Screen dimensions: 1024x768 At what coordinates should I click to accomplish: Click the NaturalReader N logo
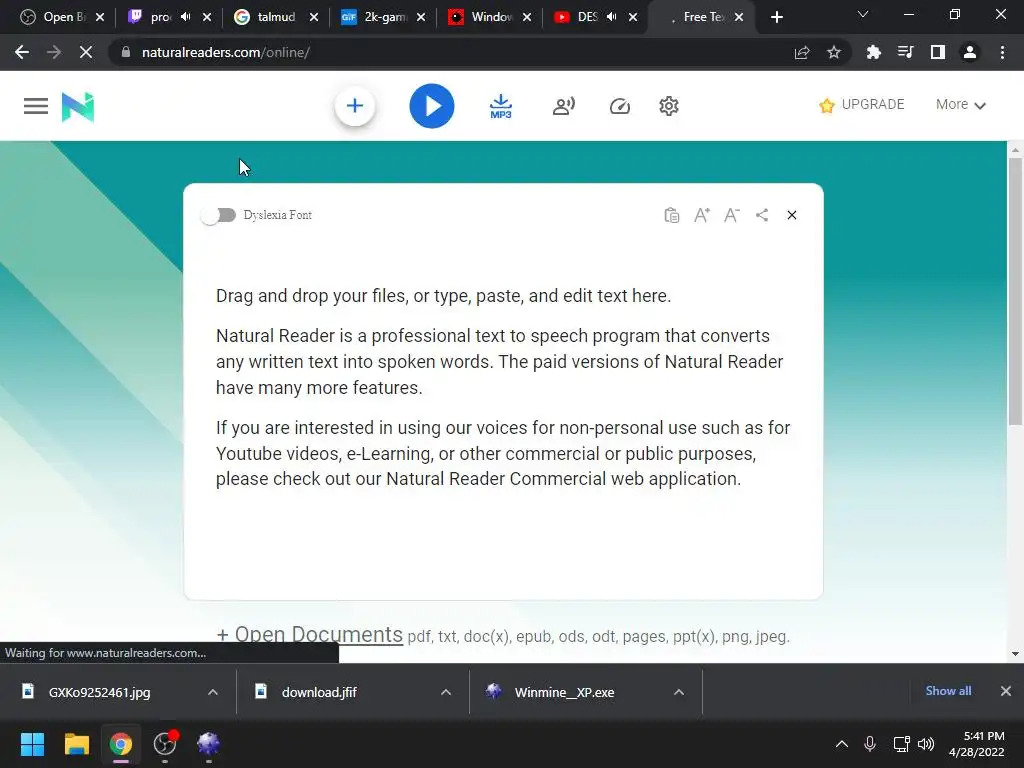[78, 106]
